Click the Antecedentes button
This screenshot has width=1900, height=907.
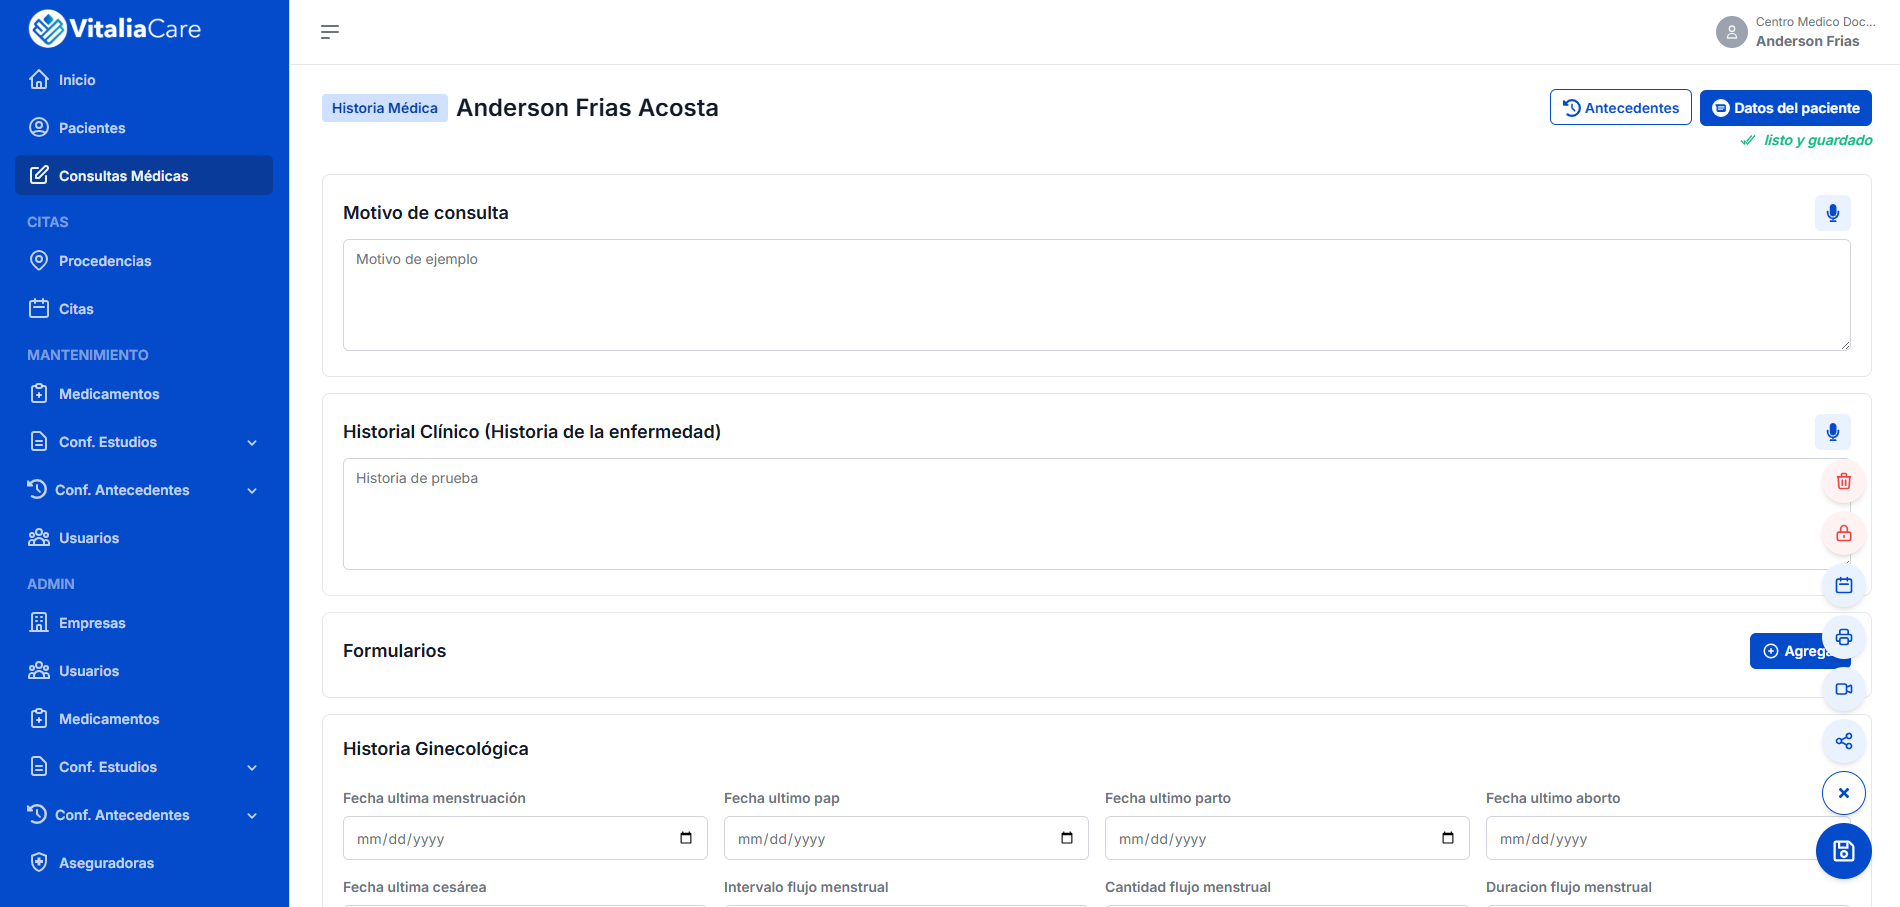1620,108
